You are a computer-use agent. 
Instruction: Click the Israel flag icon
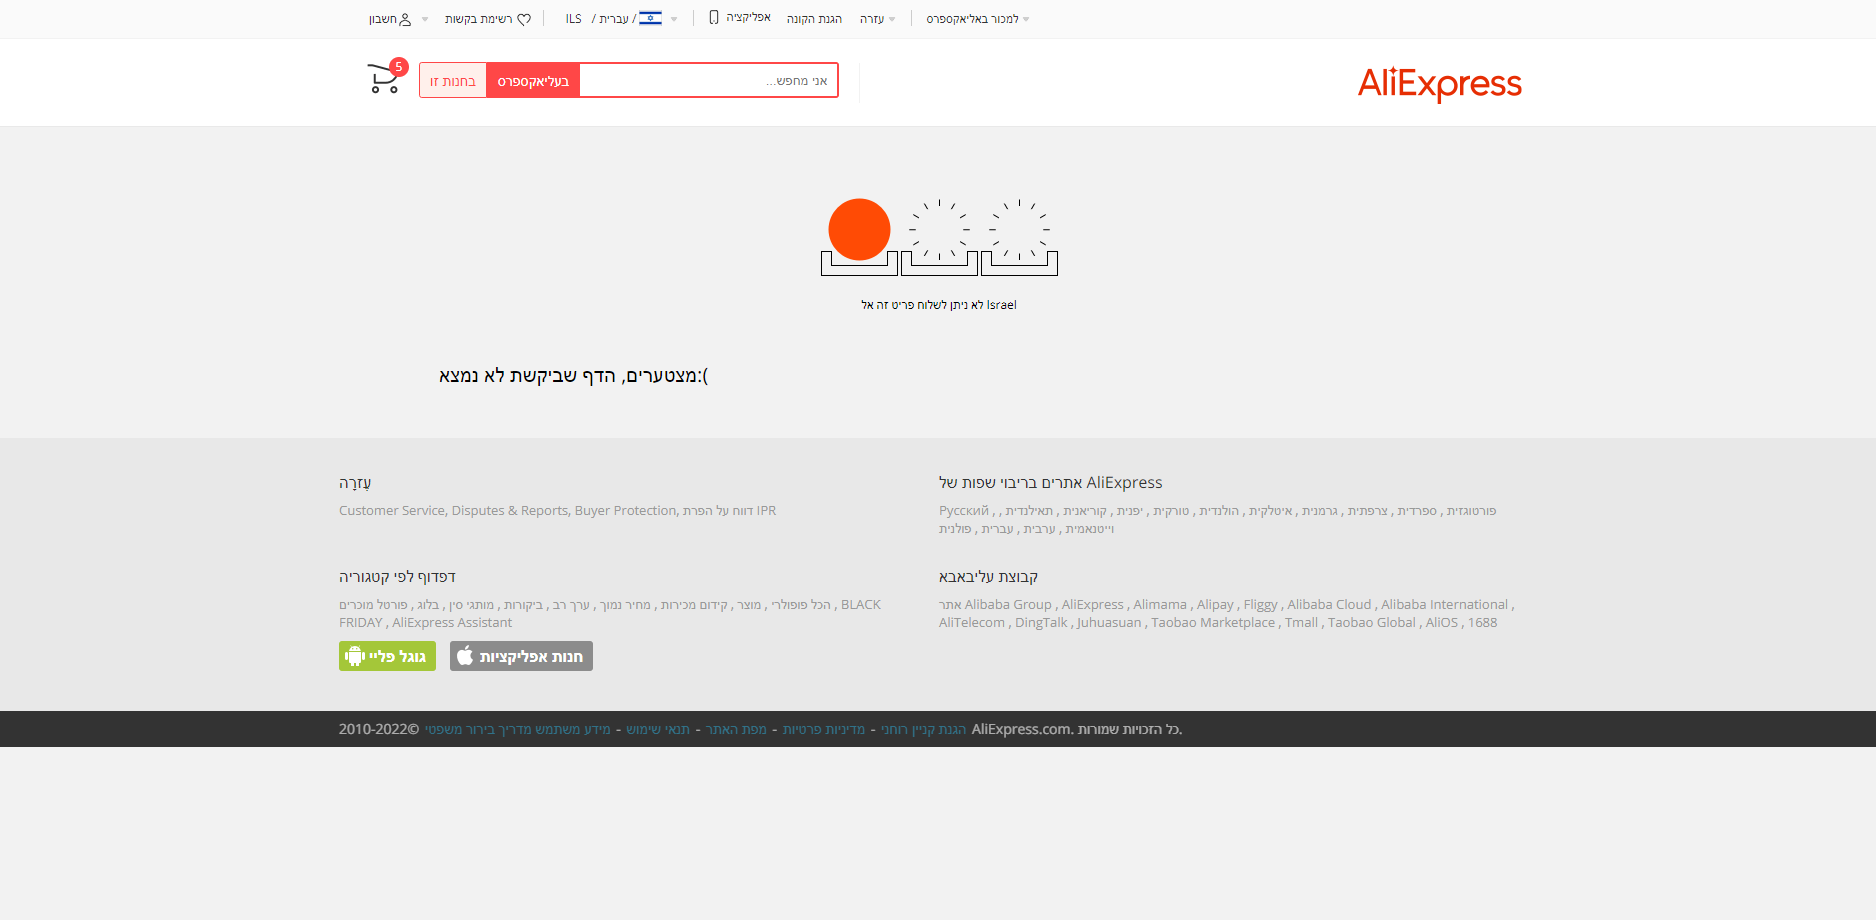(x=650, y=18)
